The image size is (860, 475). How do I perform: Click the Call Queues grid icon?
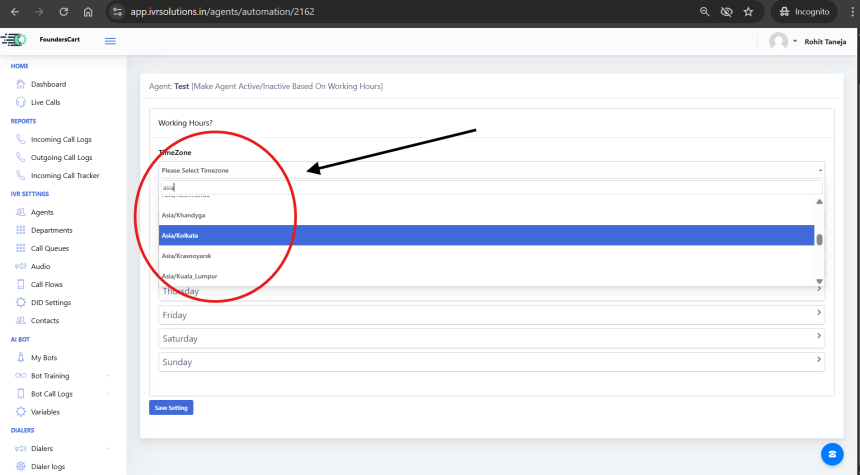(x=21, y=248)
